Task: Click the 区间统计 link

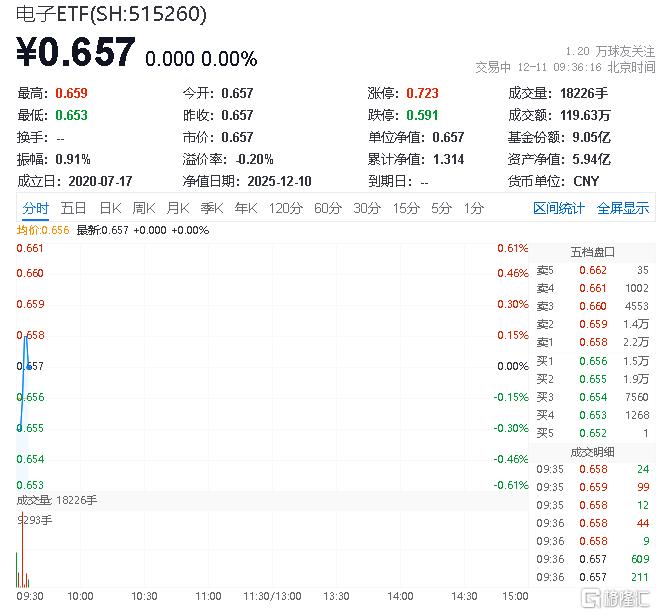Action: pyautogui.click(x=559, y=208)
